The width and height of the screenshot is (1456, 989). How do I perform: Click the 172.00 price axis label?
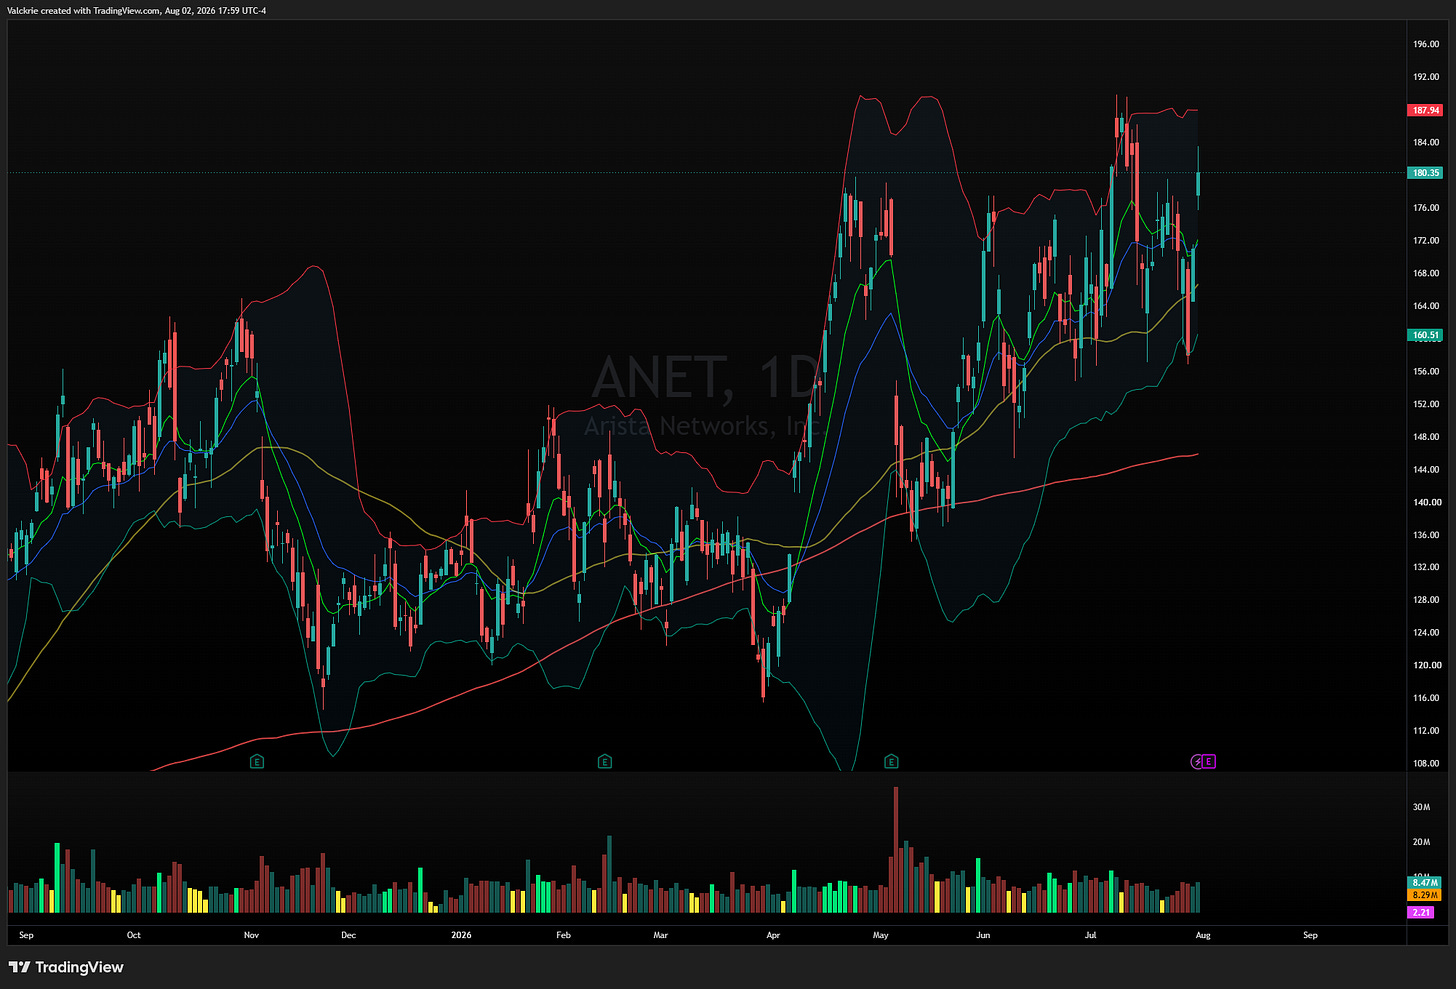(1426, 241)
